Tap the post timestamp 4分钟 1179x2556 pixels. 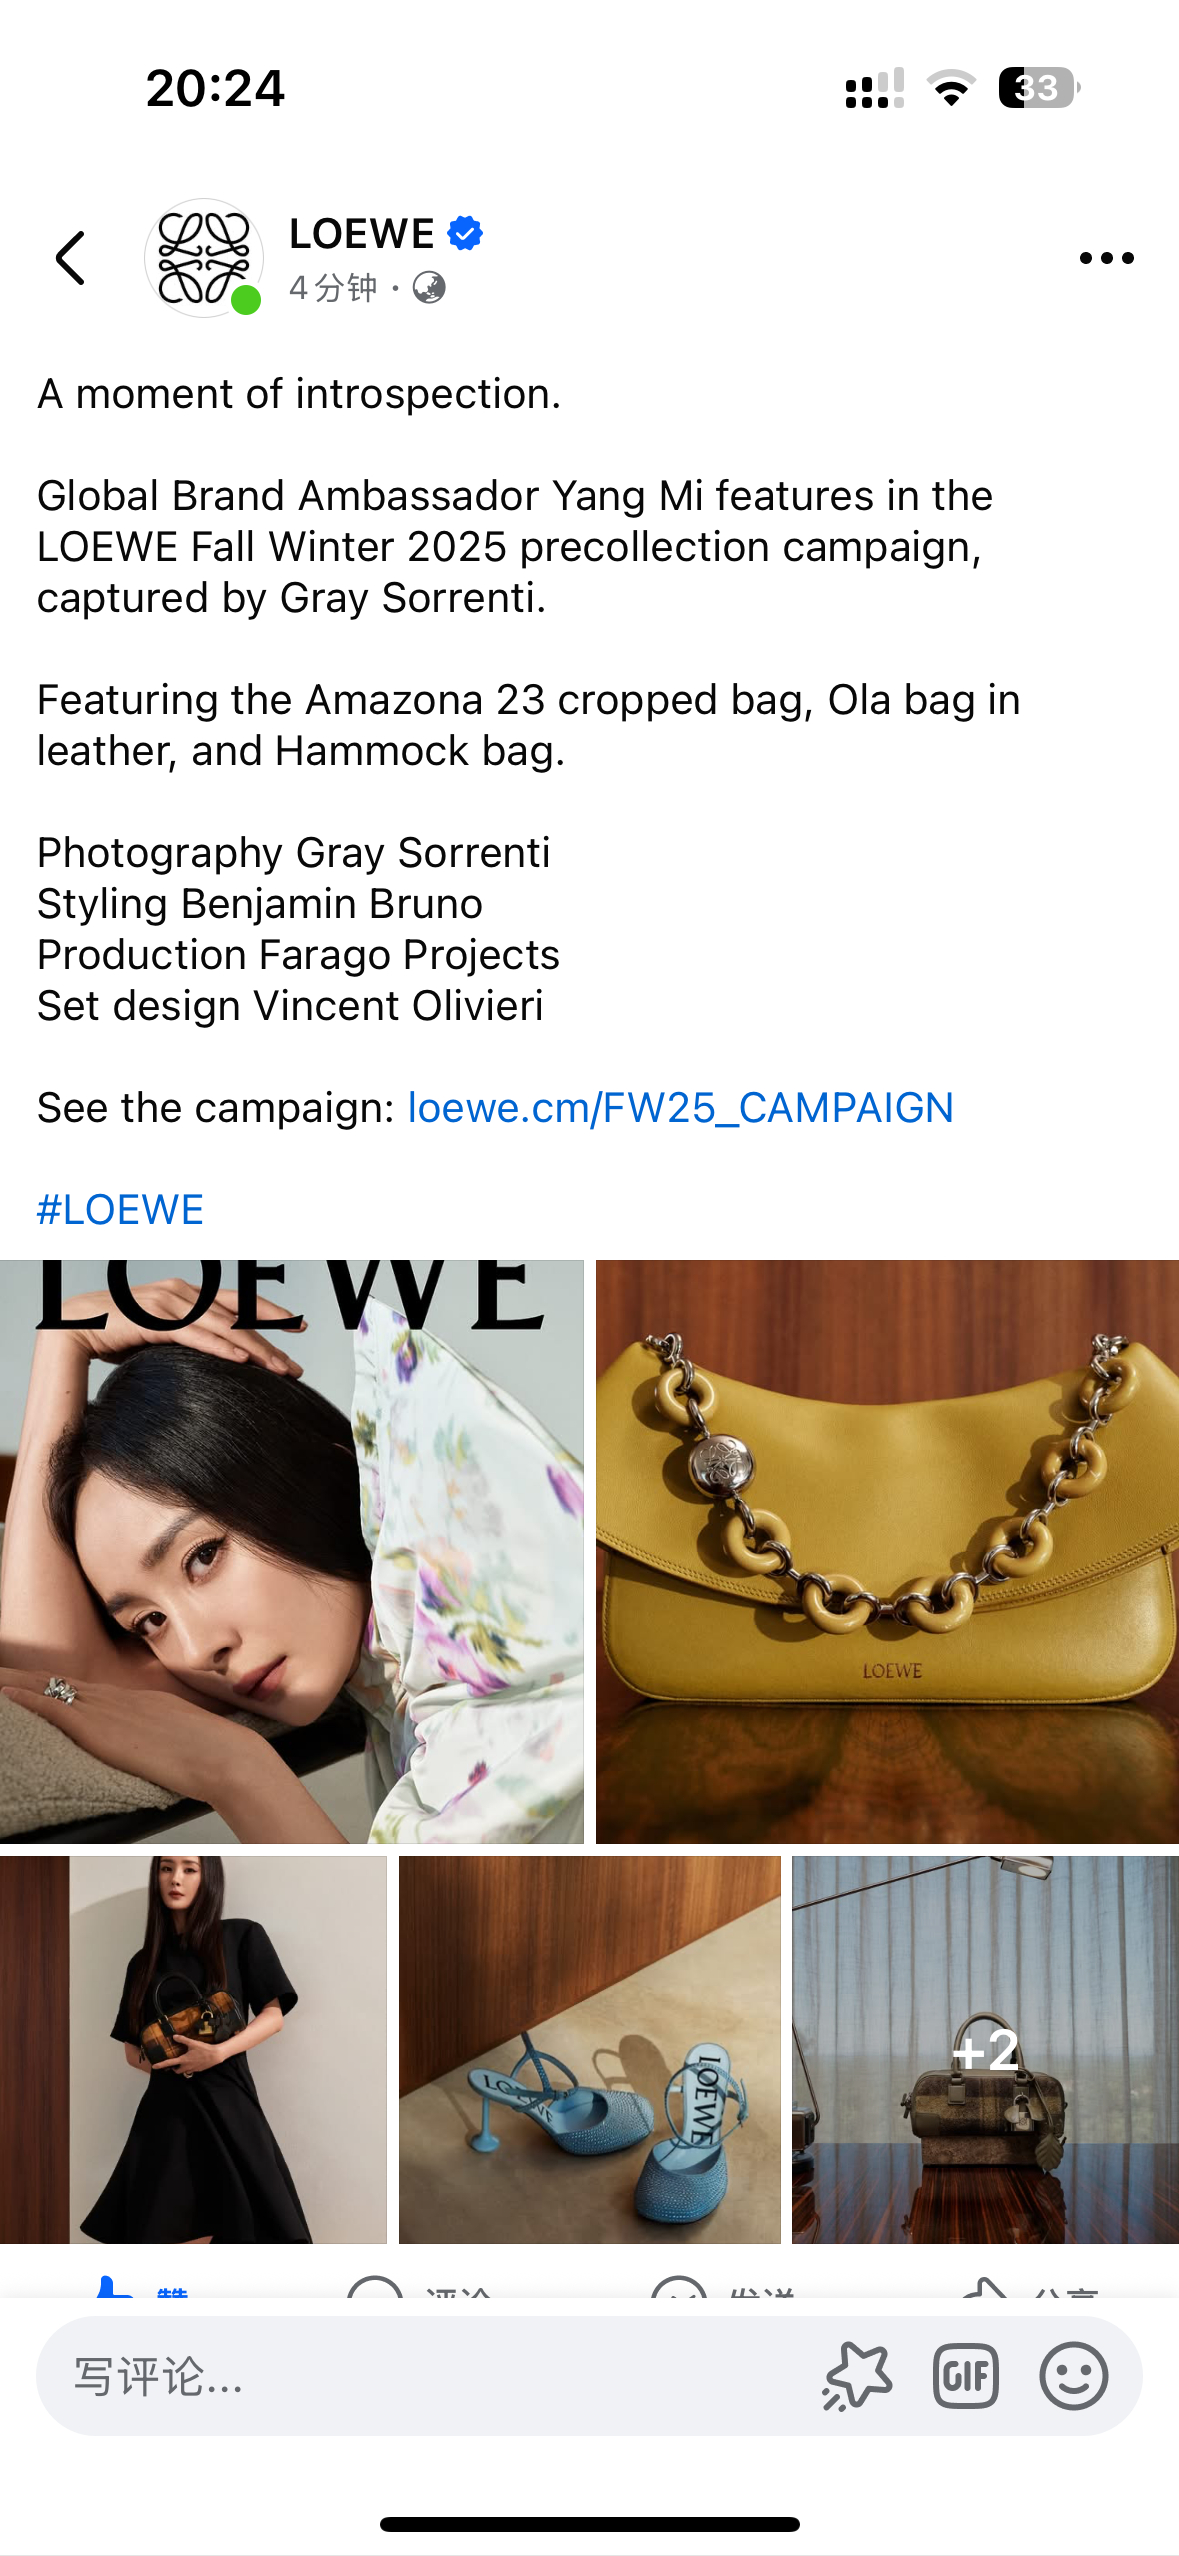click(333, 288)
